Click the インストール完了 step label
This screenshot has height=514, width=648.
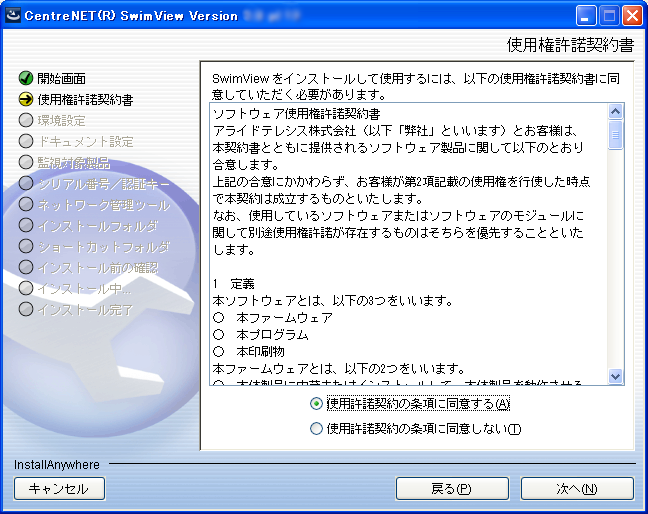85,310
